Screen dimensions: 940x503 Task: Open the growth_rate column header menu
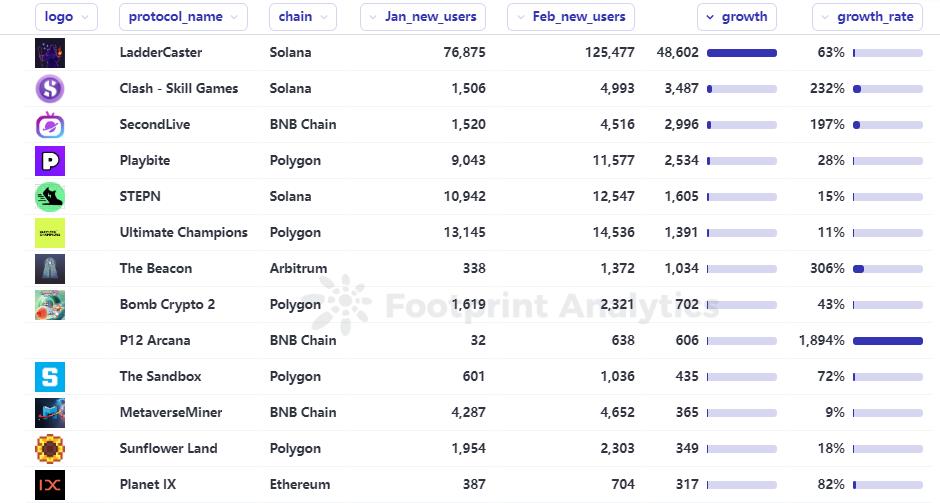866,17
